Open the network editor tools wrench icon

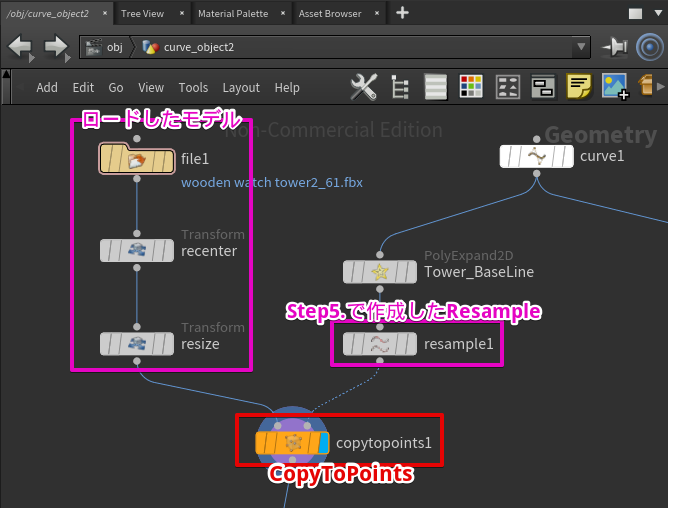coord(364,87)
